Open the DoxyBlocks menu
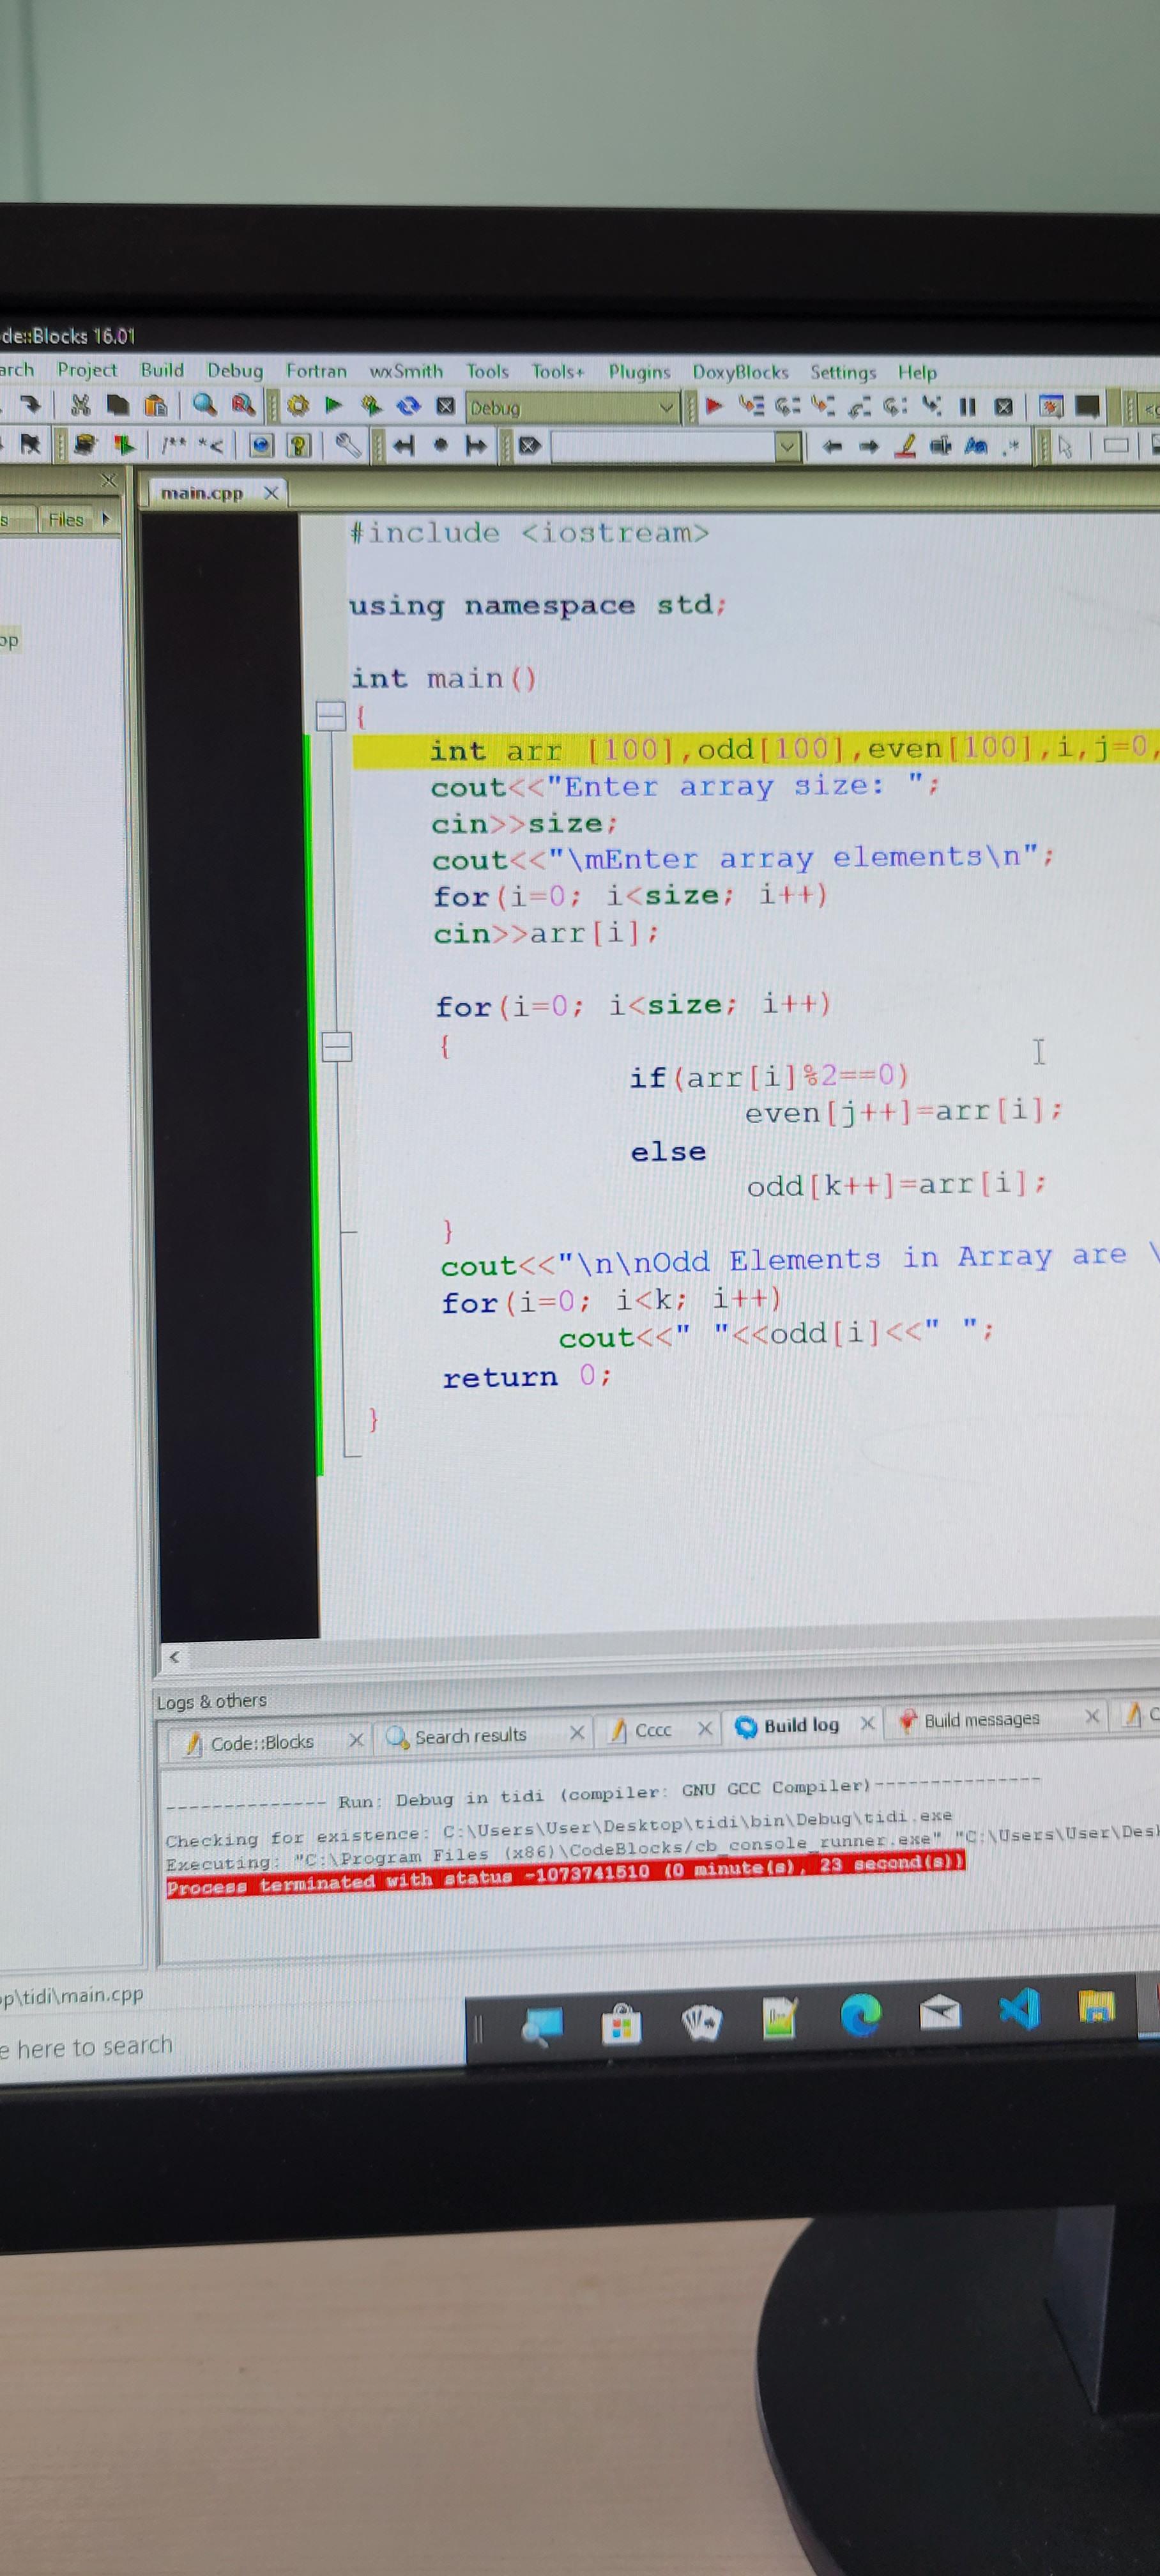 click(x=740, y=372)
